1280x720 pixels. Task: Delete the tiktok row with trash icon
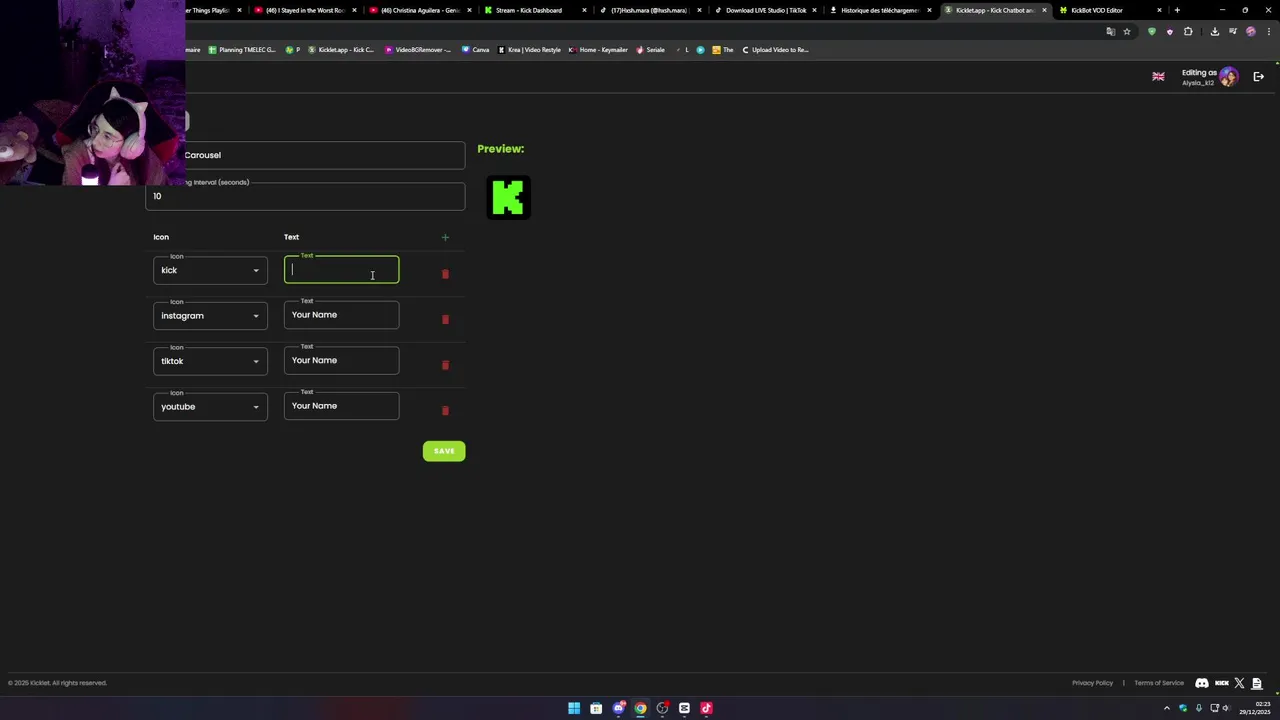coord(445,365)
